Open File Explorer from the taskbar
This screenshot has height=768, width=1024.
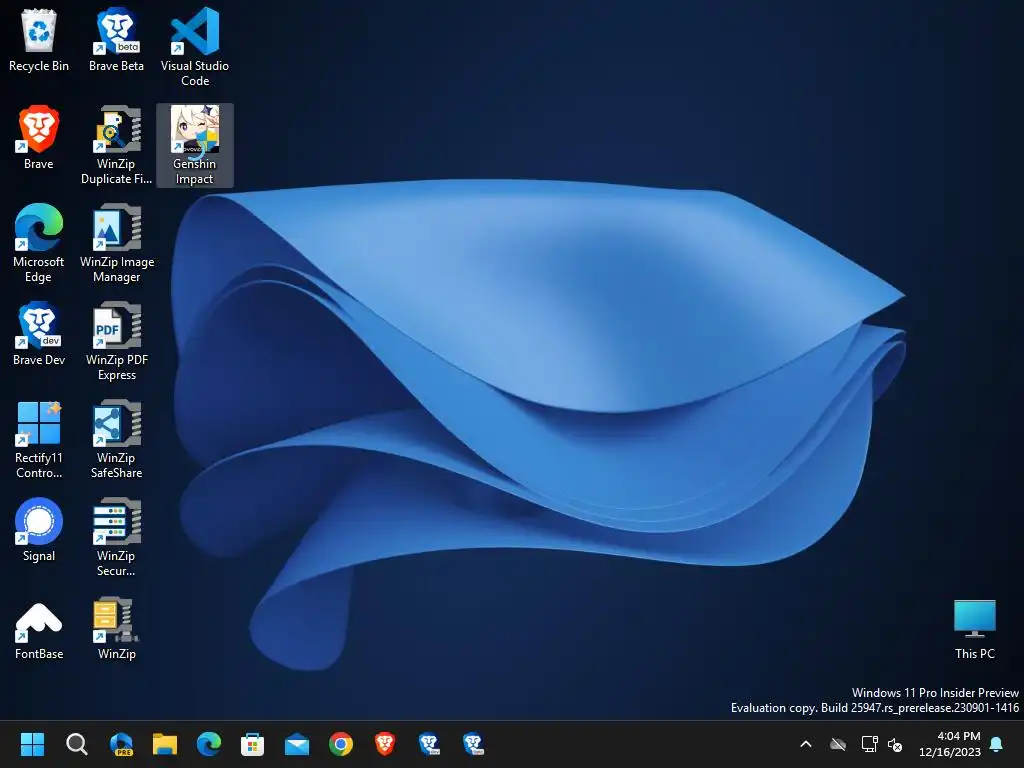165,744
